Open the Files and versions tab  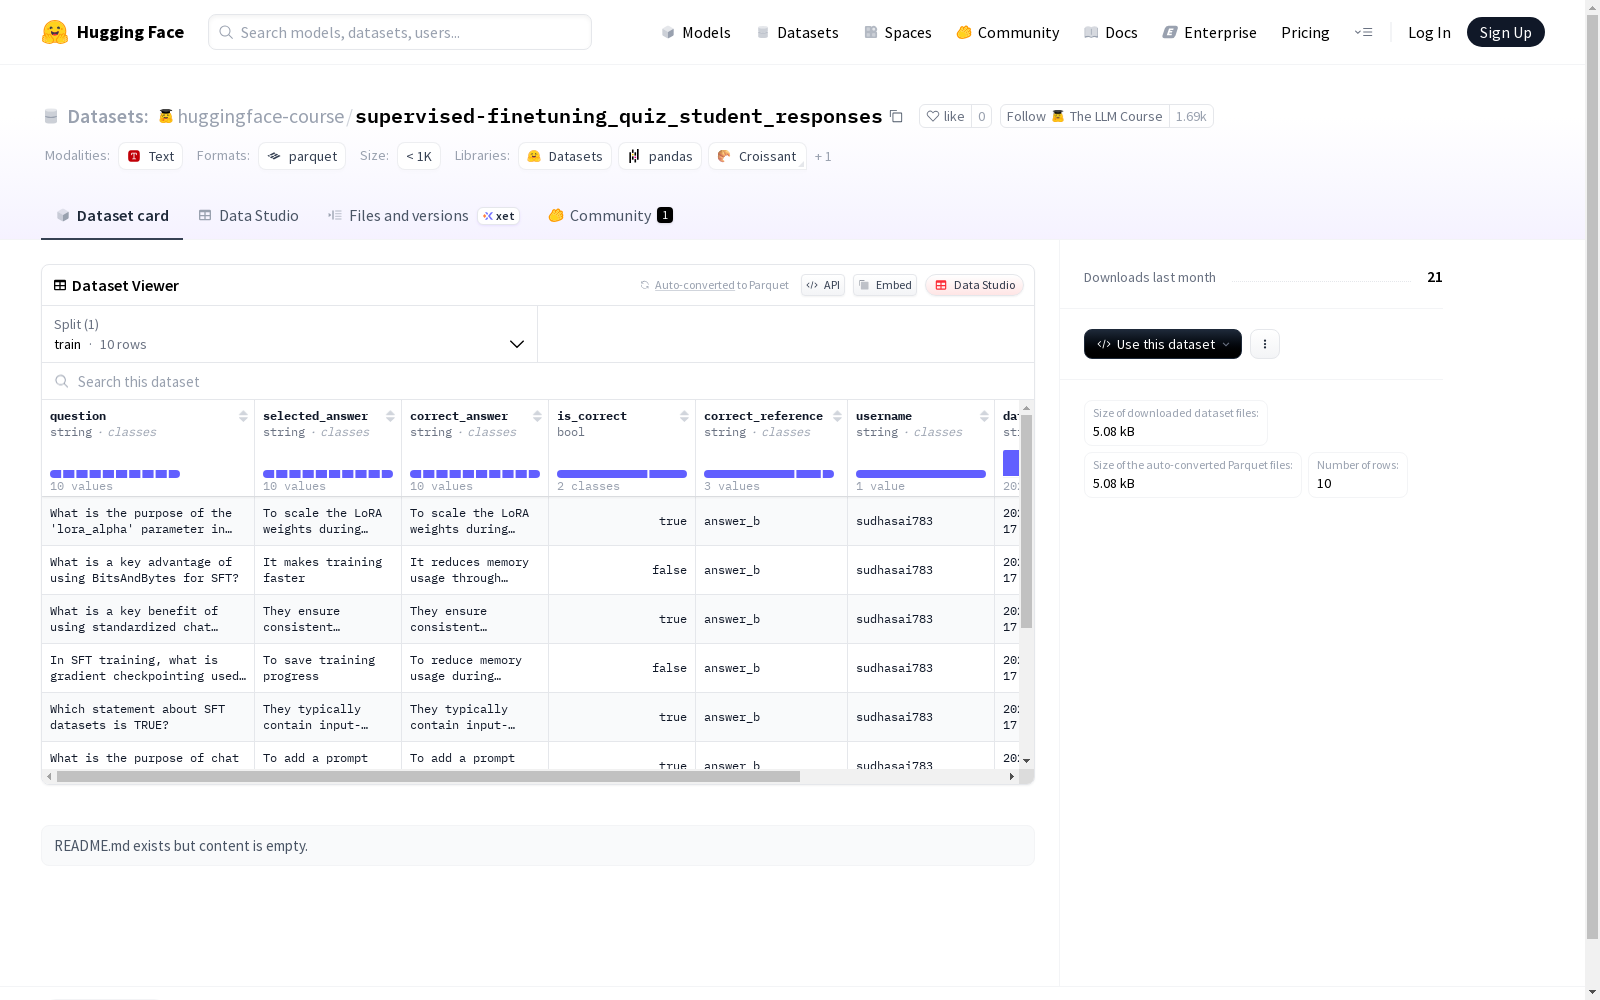[x=423, y=216]
